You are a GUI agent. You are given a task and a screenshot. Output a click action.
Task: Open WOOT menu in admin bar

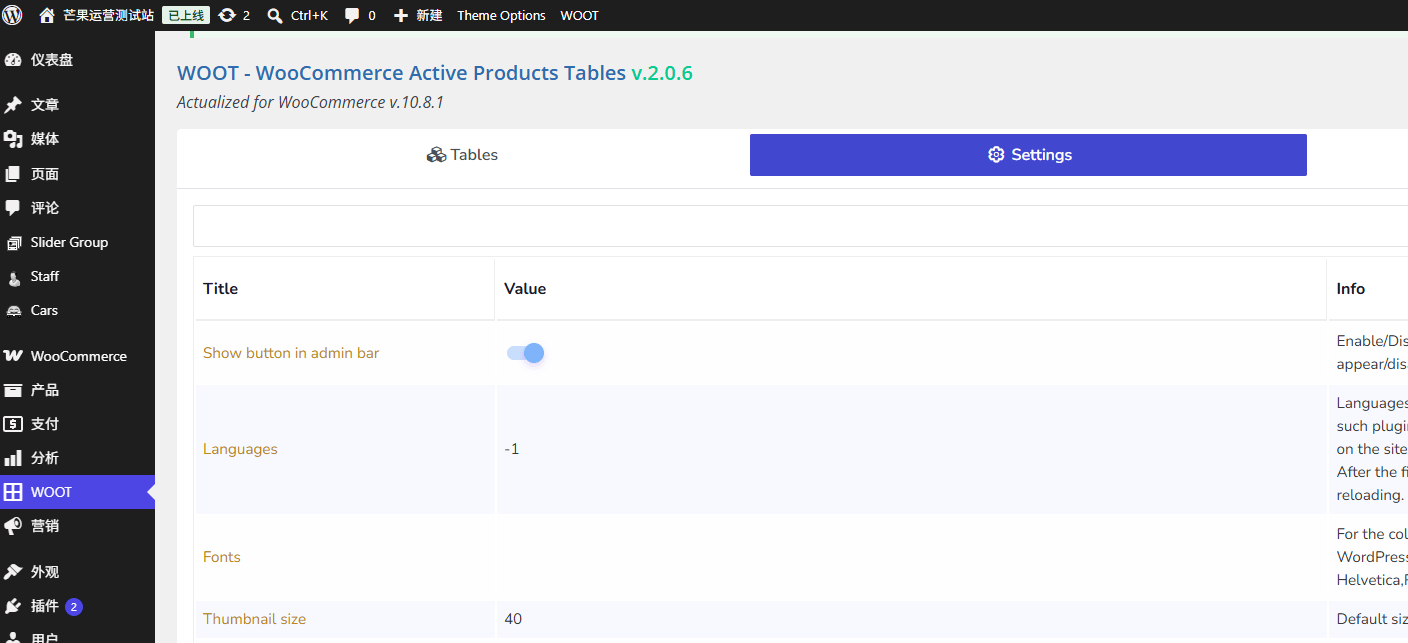579,15
